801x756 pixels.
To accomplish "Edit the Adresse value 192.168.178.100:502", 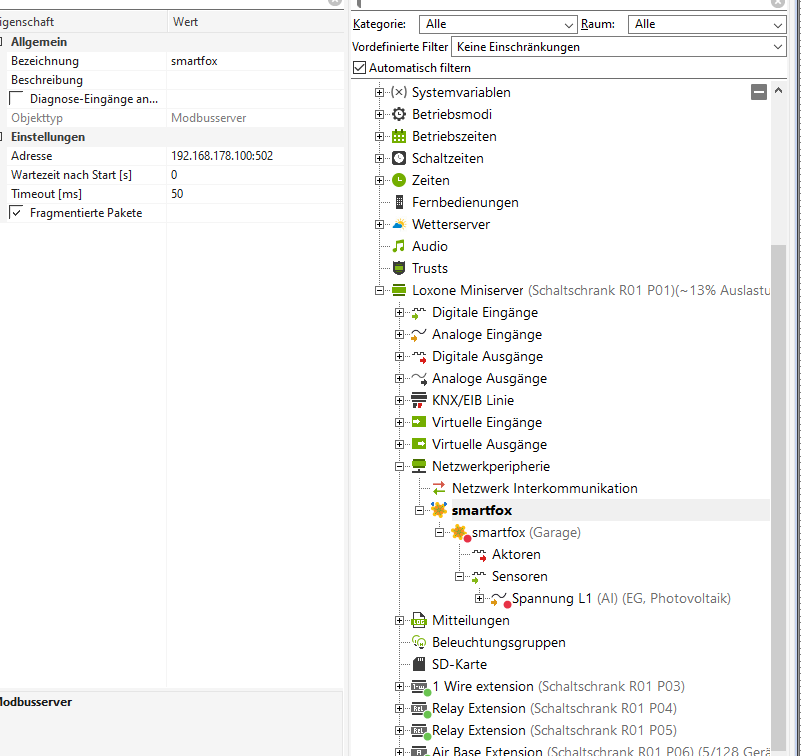I will coord(255,156).
